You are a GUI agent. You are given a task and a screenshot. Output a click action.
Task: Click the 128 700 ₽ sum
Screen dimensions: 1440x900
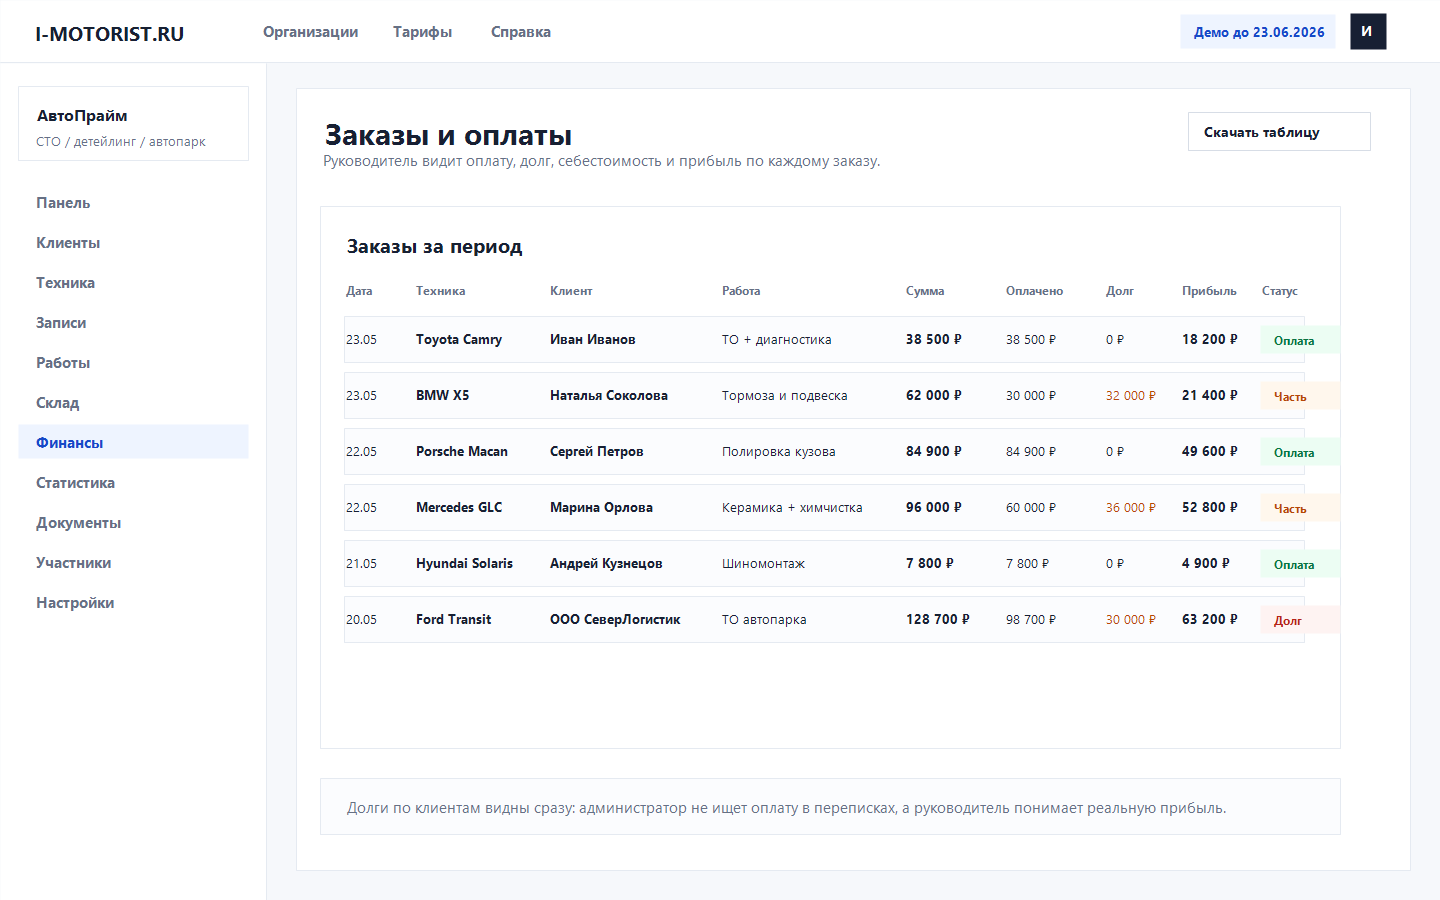[937, 619]
